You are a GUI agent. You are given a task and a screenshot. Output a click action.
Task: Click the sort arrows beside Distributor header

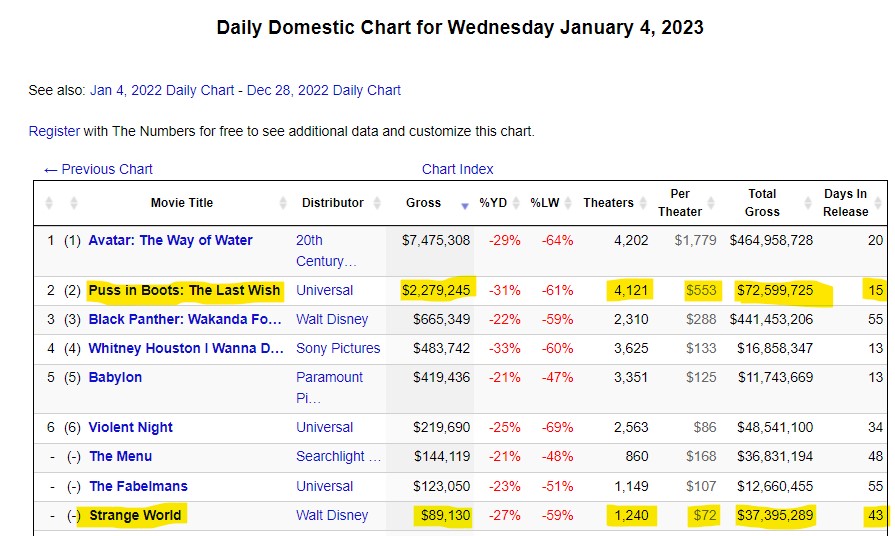tap(377, 203)
